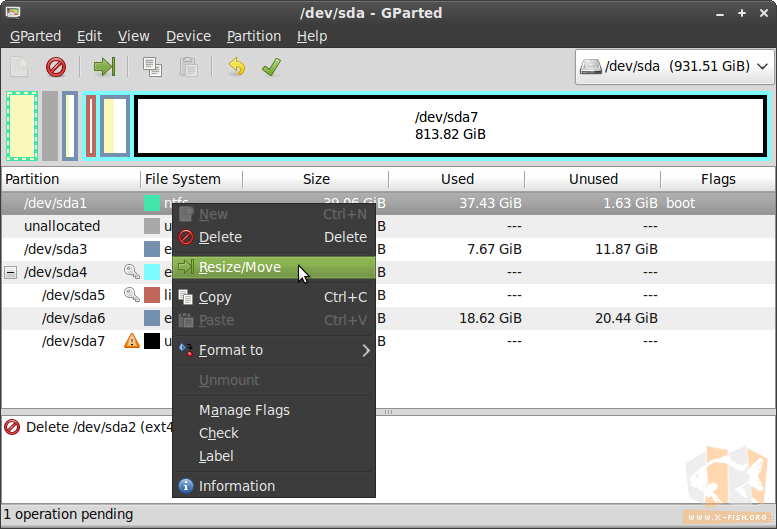Select the gray unallocated block in disk map
This screenshot has height=529, width=777.
[x=50, y=126]
